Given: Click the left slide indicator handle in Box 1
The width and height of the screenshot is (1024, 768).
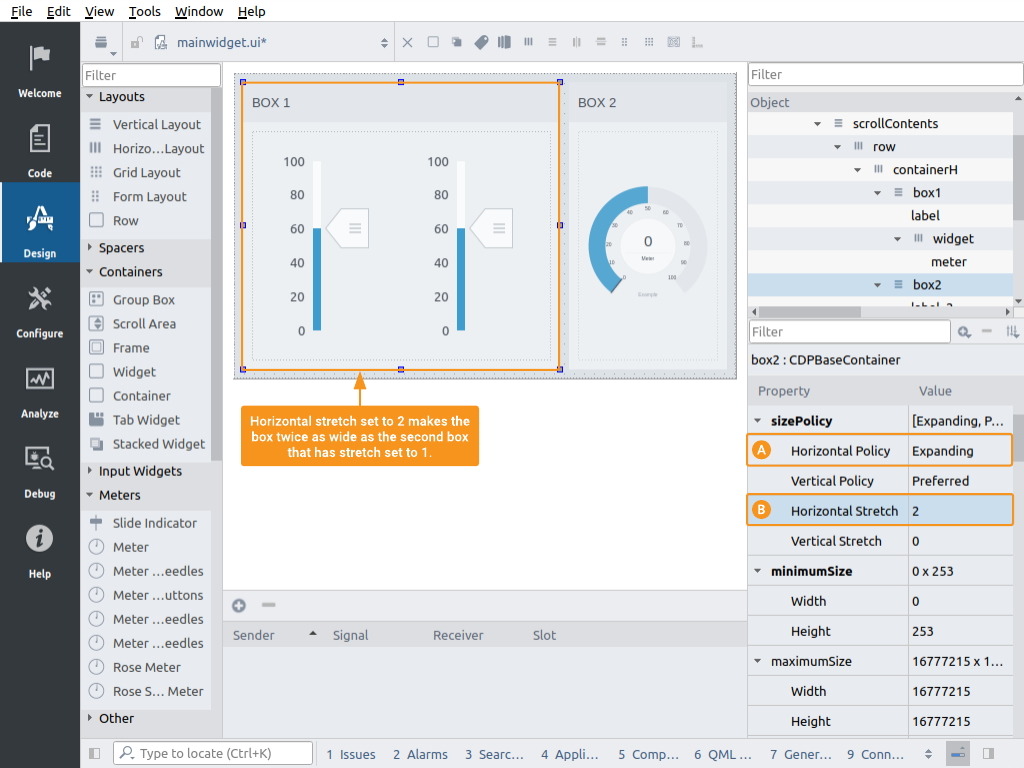Looking at the screenshot, I should (349, 228).
